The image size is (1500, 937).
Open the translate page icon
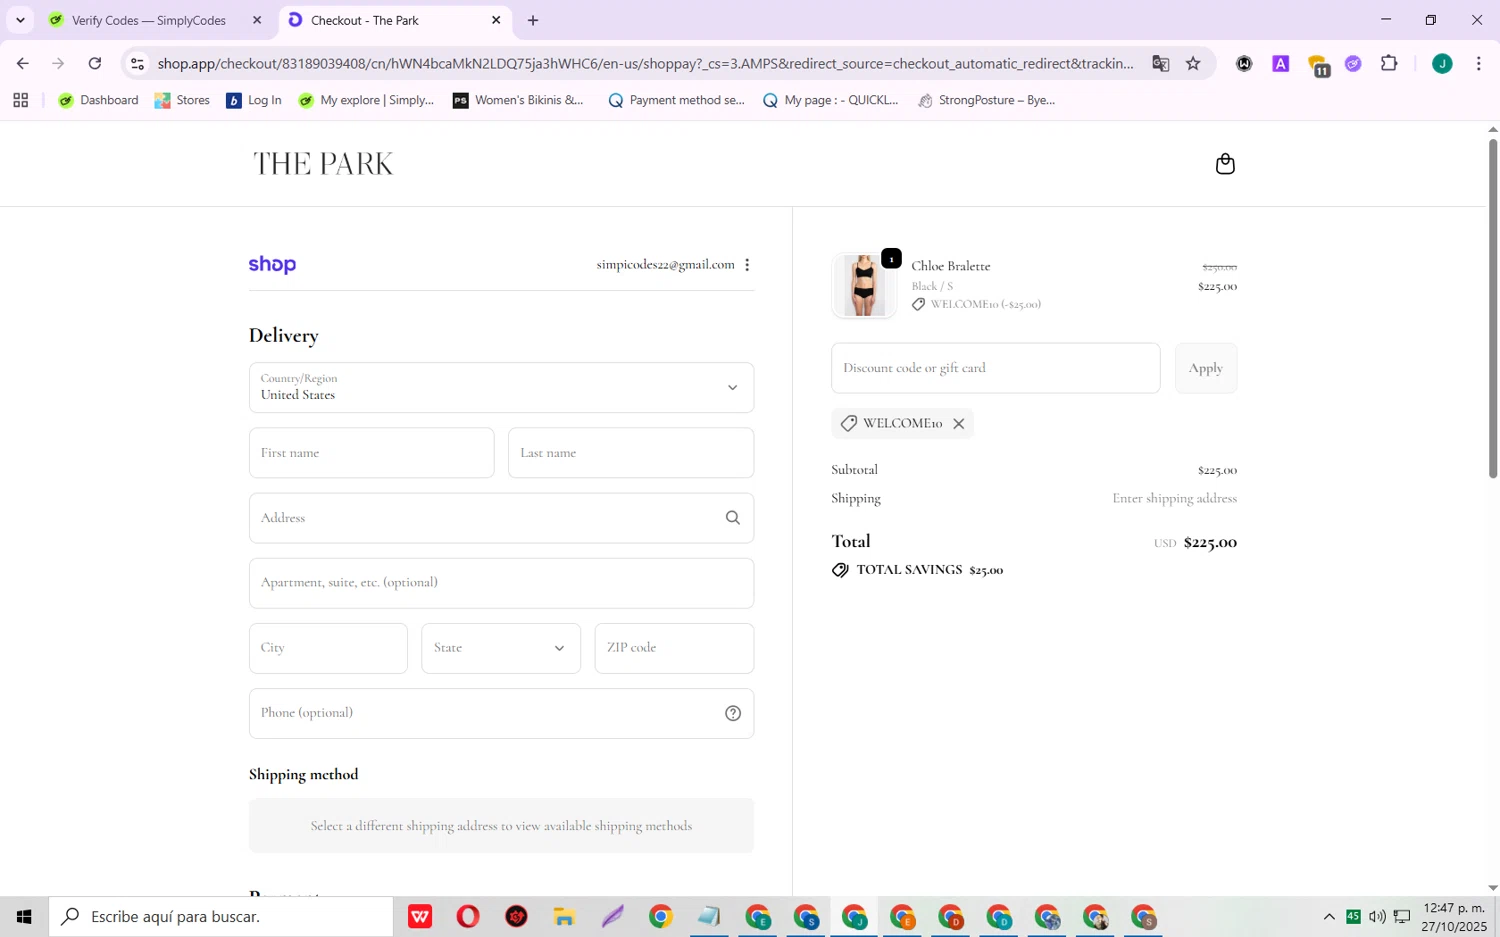1160,63
